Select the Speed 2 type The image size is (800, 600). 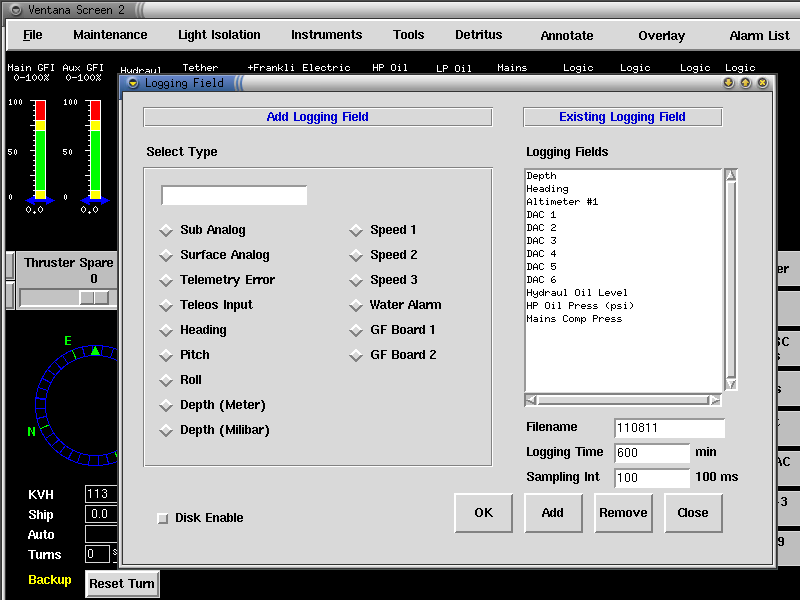point(356,256)
